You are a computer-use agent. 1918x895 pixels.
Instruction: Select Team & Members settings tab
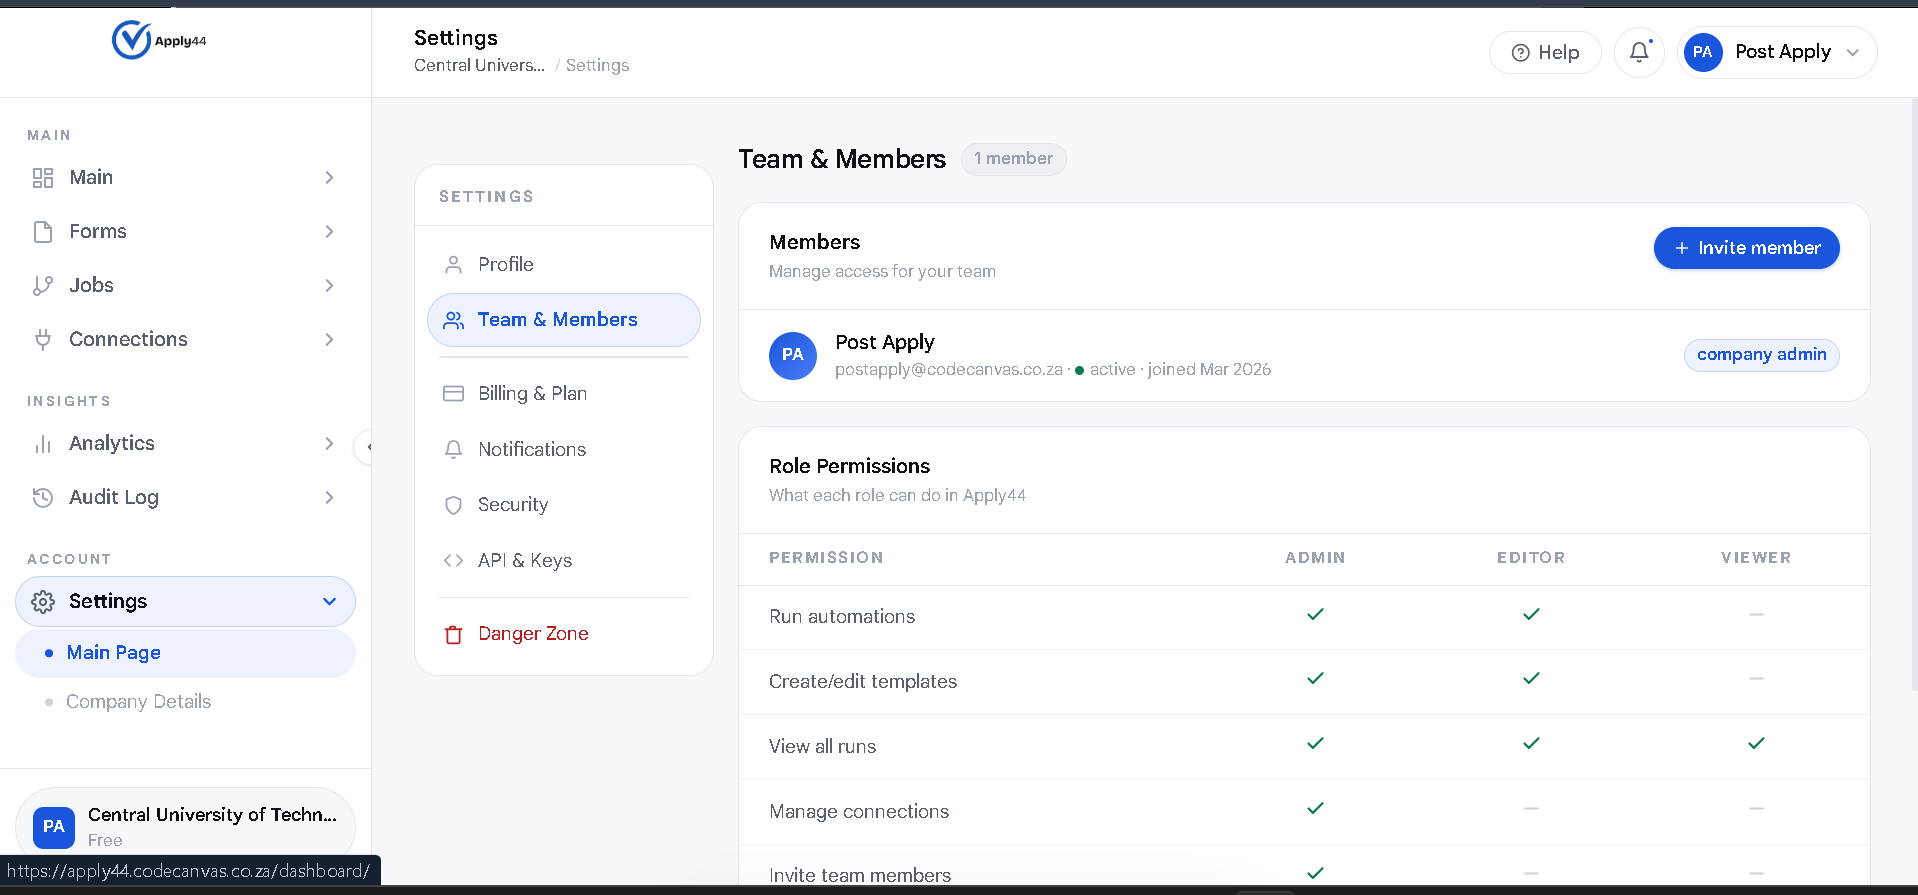pos(564,320)
